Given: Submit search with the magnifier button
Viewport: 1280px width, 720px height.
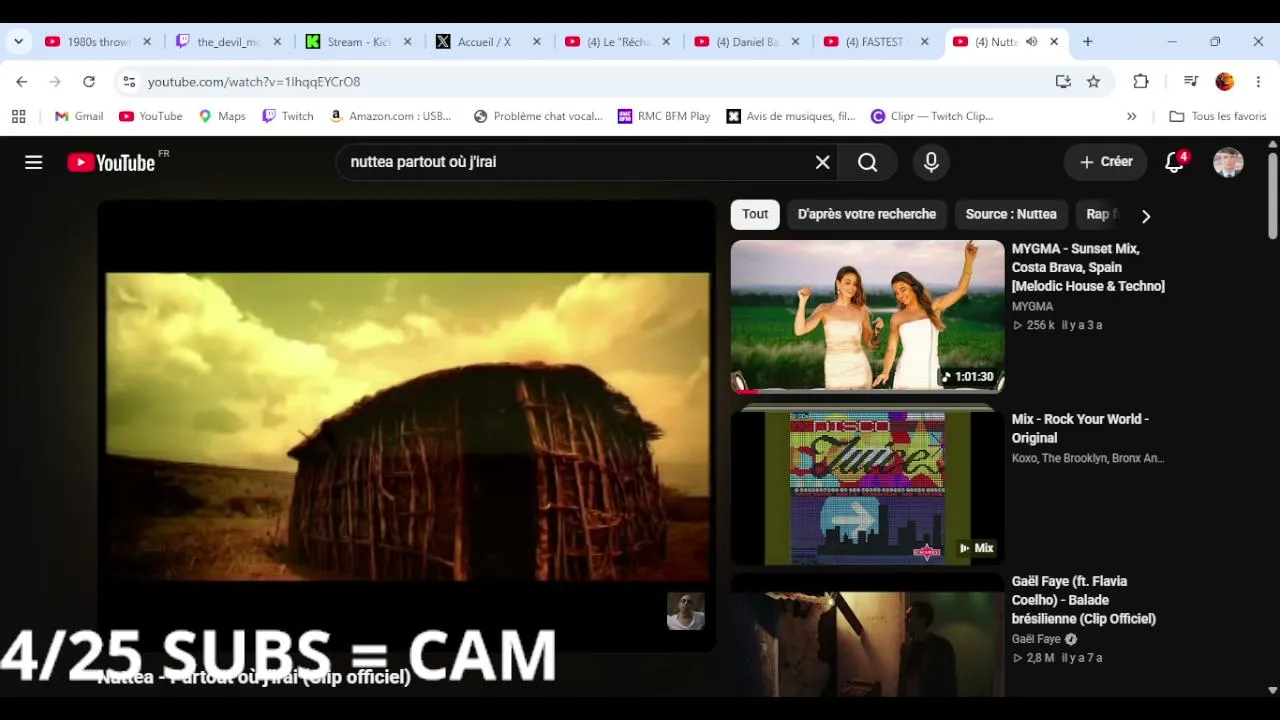Looking at the screenshot, I should click(868, 162).
